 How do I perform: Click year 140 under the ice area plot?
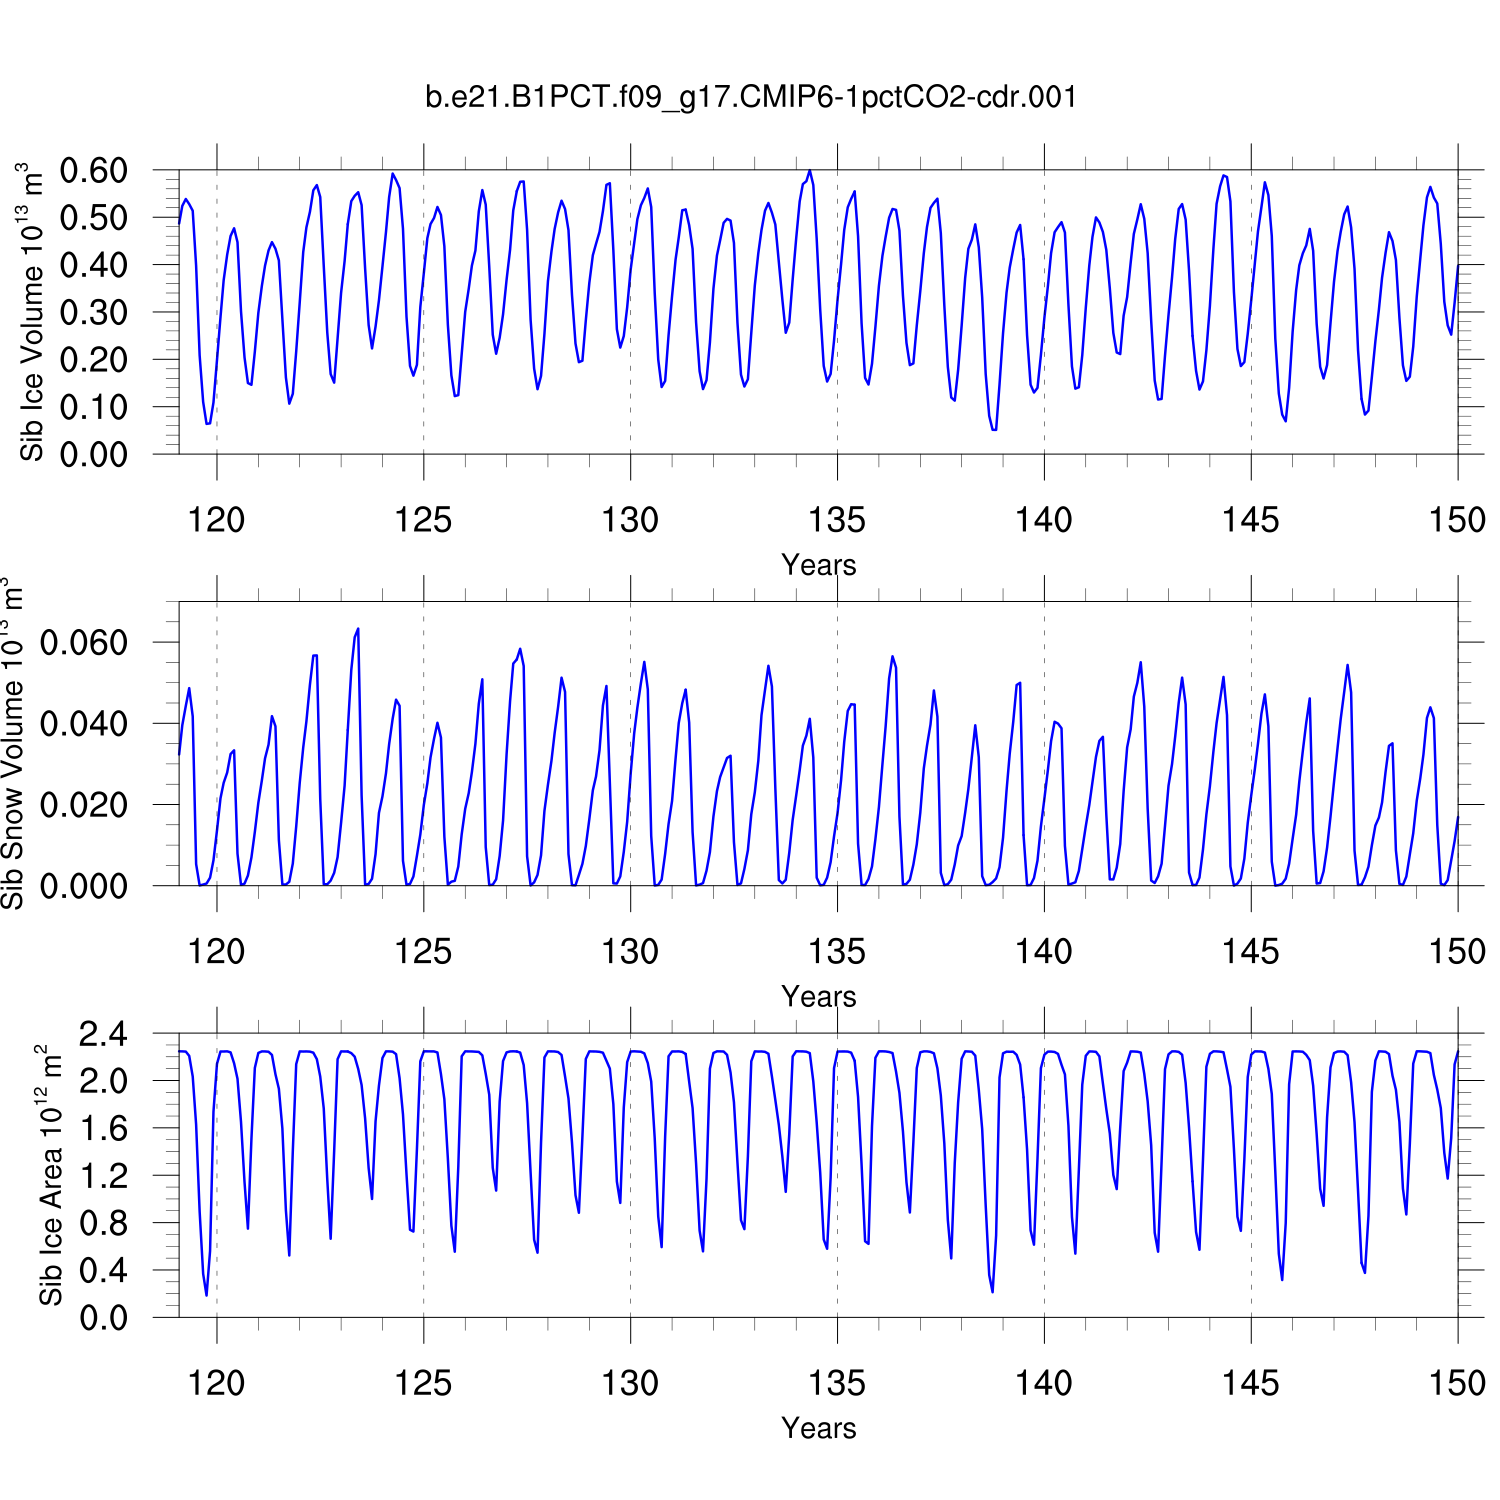pyautogui.click(x=1044, y=1383)
